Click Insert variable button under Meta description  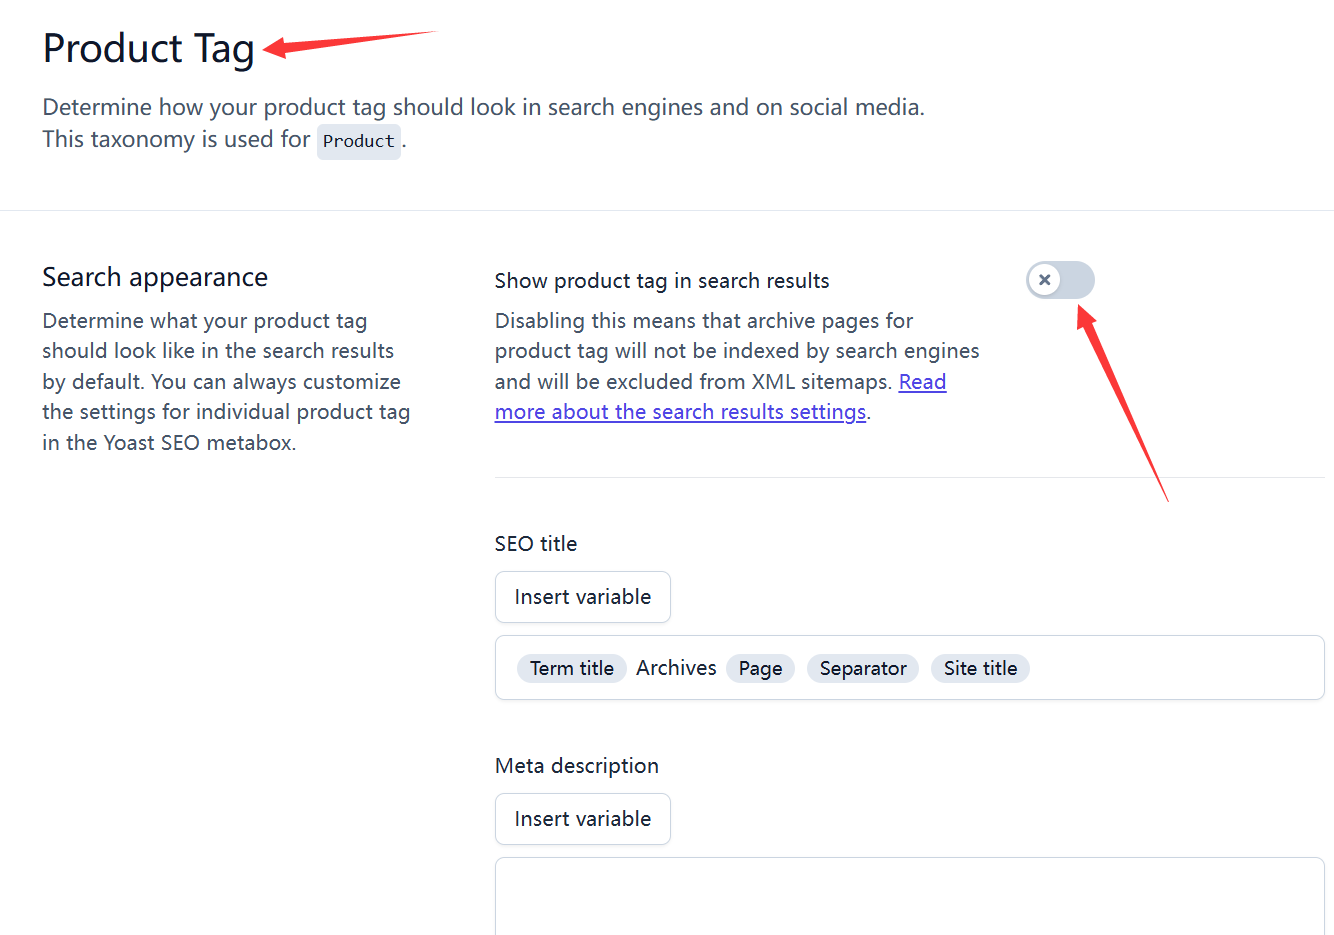point(582,819)
